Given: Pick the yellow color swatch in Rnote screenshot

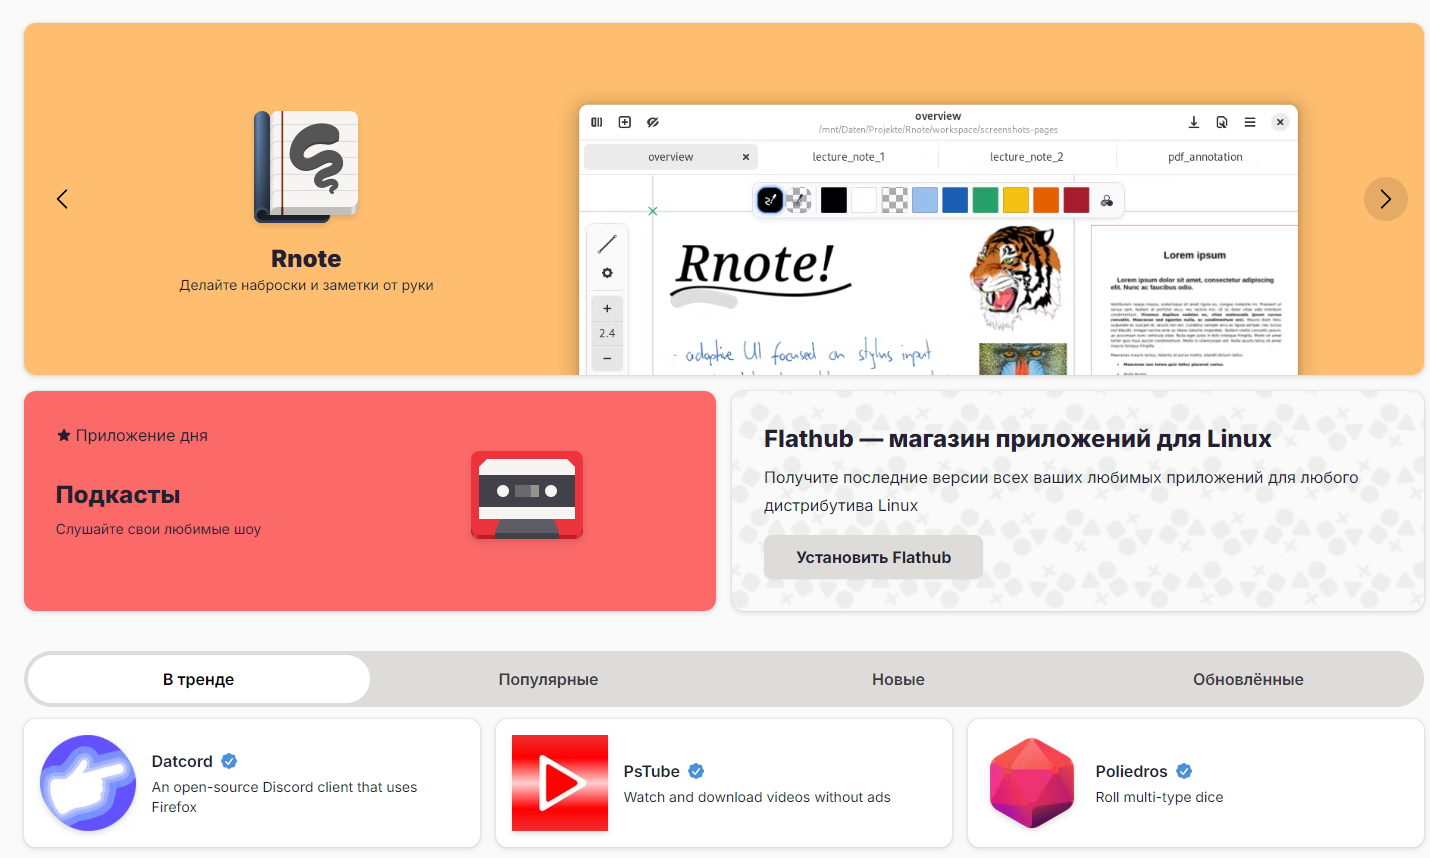Looking at the screenshot, I should pos(1016,200).
